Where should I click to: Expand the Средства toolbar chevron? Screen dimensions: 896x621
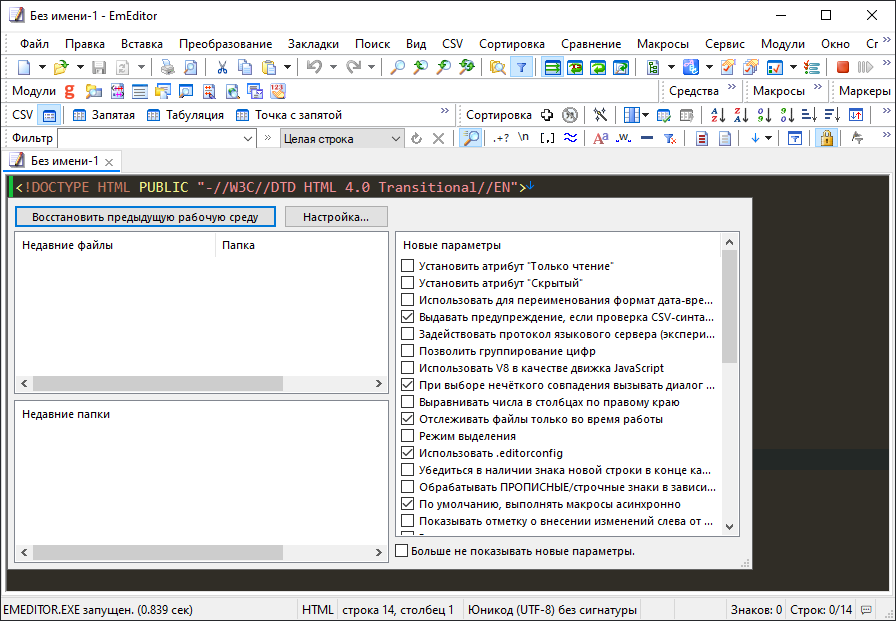coord(732,86)
